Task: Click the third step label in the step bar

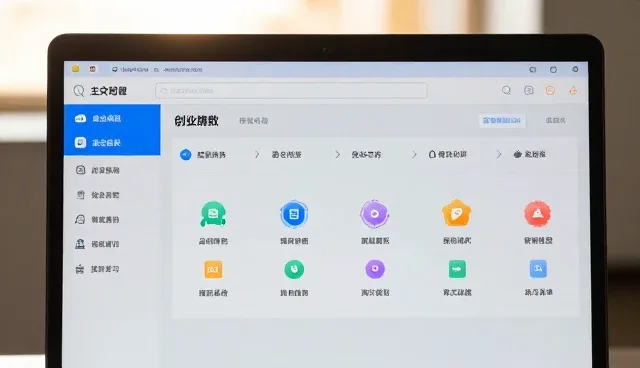Action: [366, 155]
